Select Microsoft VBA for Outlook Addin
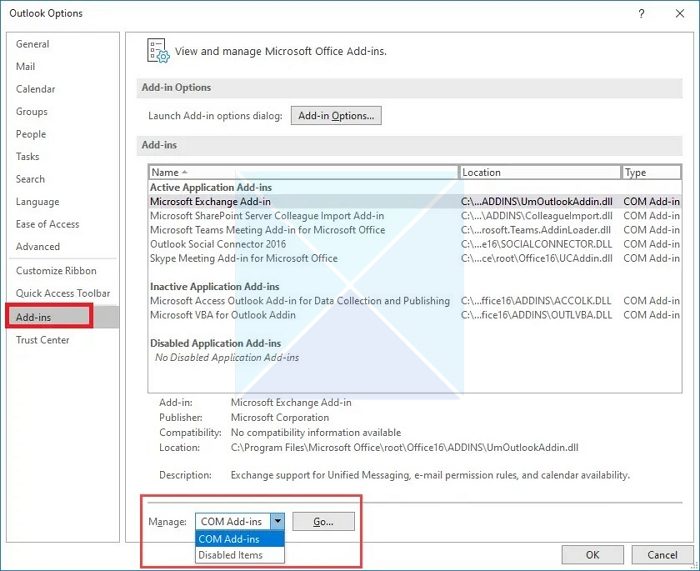Screen dimensions: 700x571 [415, 315]
